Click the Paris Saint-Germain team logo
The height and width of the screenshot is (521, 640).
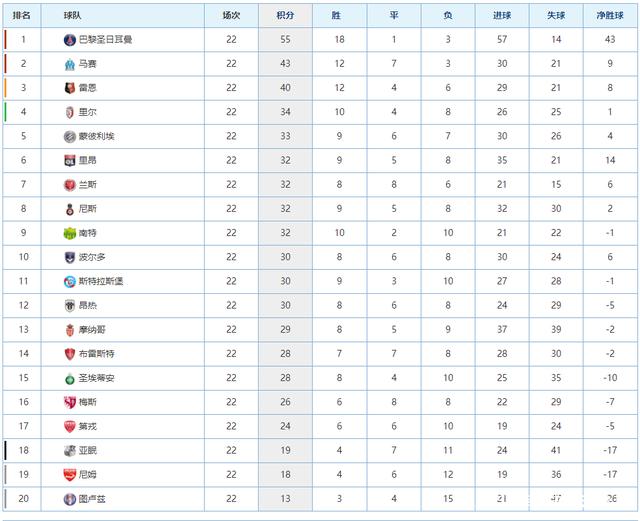pos(70,40)
